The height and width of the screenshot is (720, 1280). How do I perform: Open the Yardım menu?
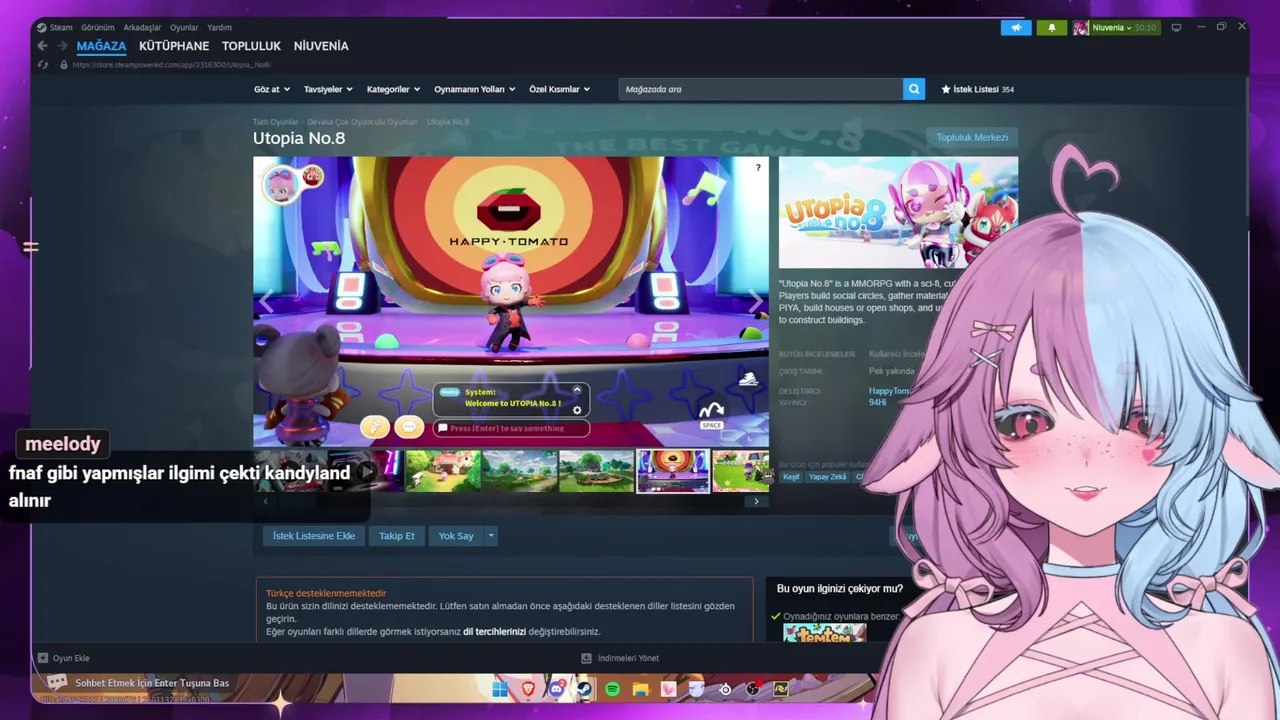coord(219,28)
